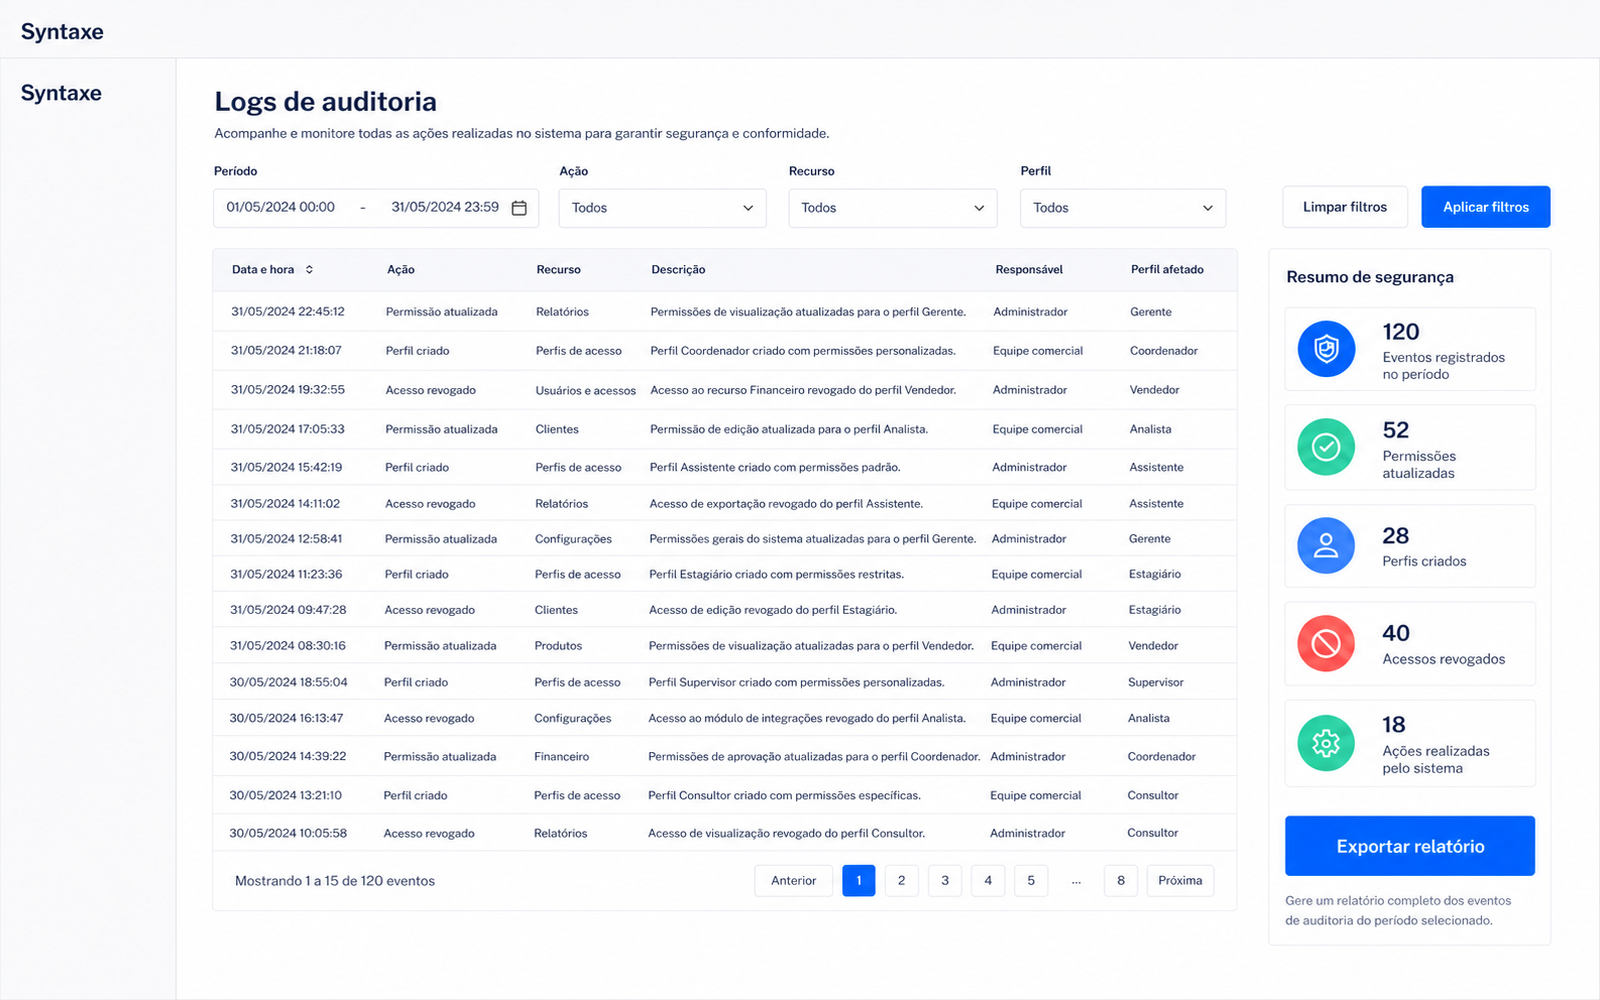The height and width of the screenshot is (1000, 1600).
Task: Click the Resumo de segurança heading
Action: coord(1370,277)
